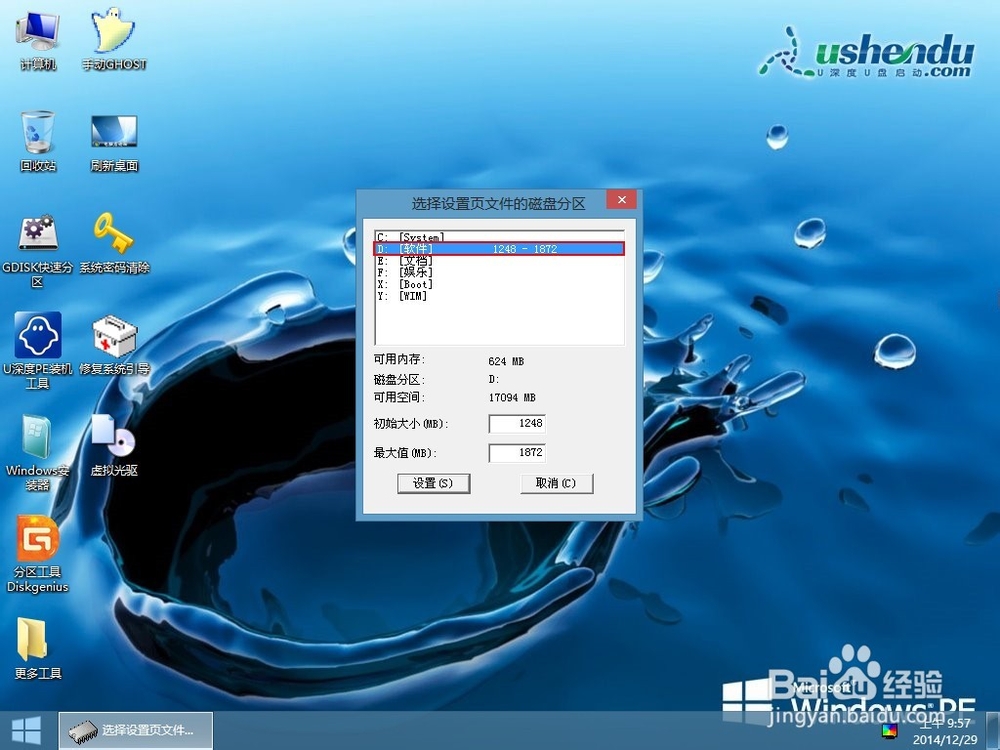Click the Windows Start button
Viewport: 1000px width, 750px height.
coord(26,730)
